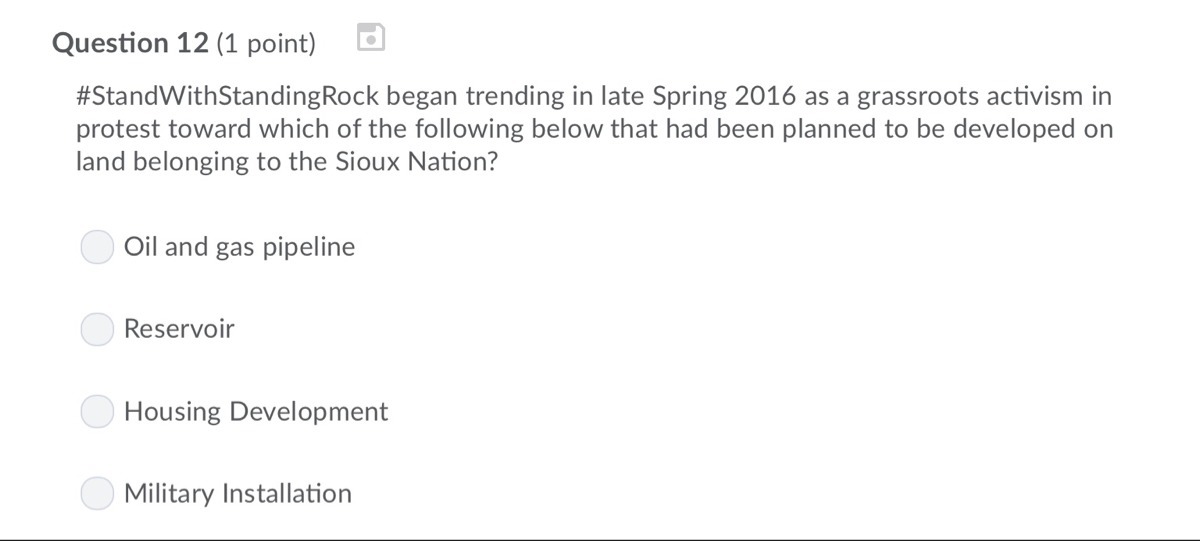Screen dimensions: 1200x541
Task: Choose the Reservoir radio button
Action: click(x=97, y=329)
